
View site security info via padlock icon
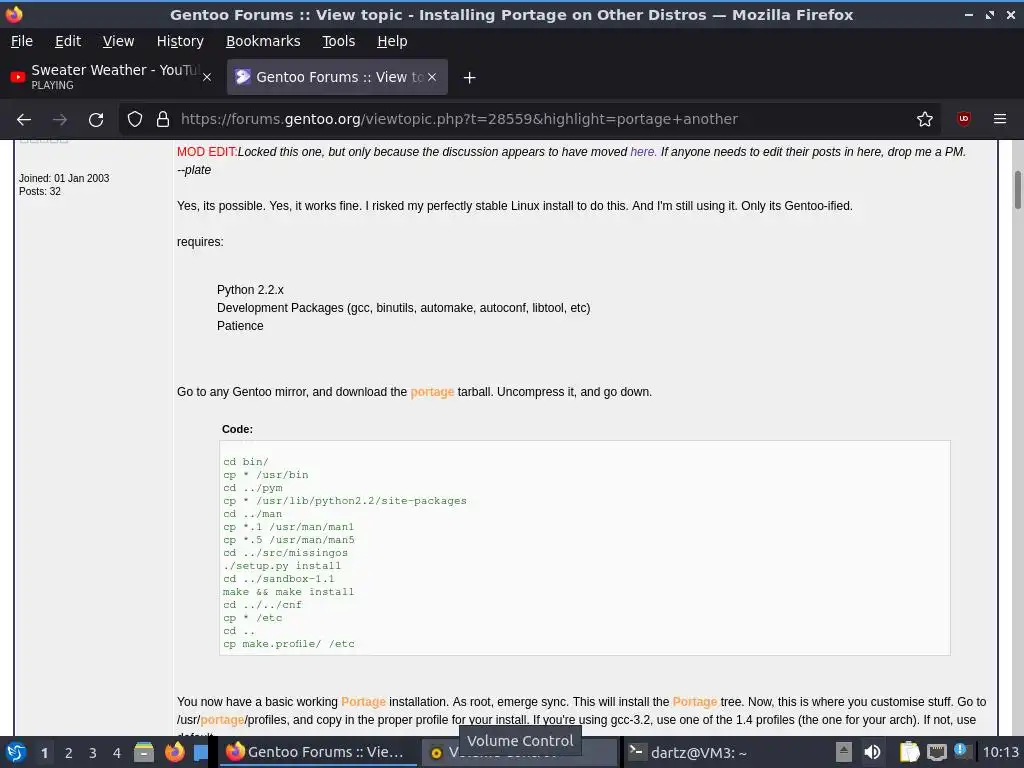163,119
